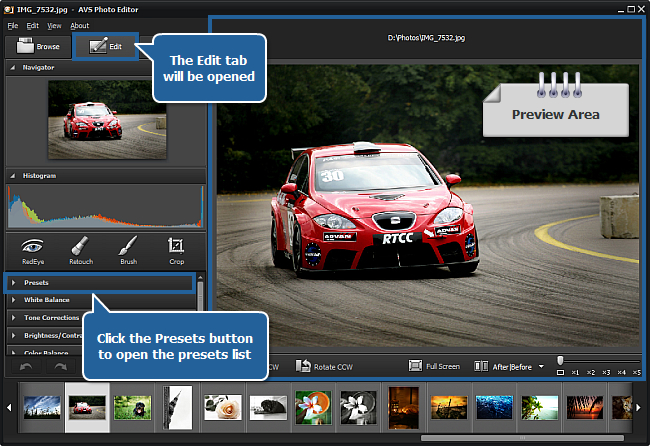This screenshot has width=650, height=446.
Task: Toggle After|Before comparison view
Action: pos(503,366)
